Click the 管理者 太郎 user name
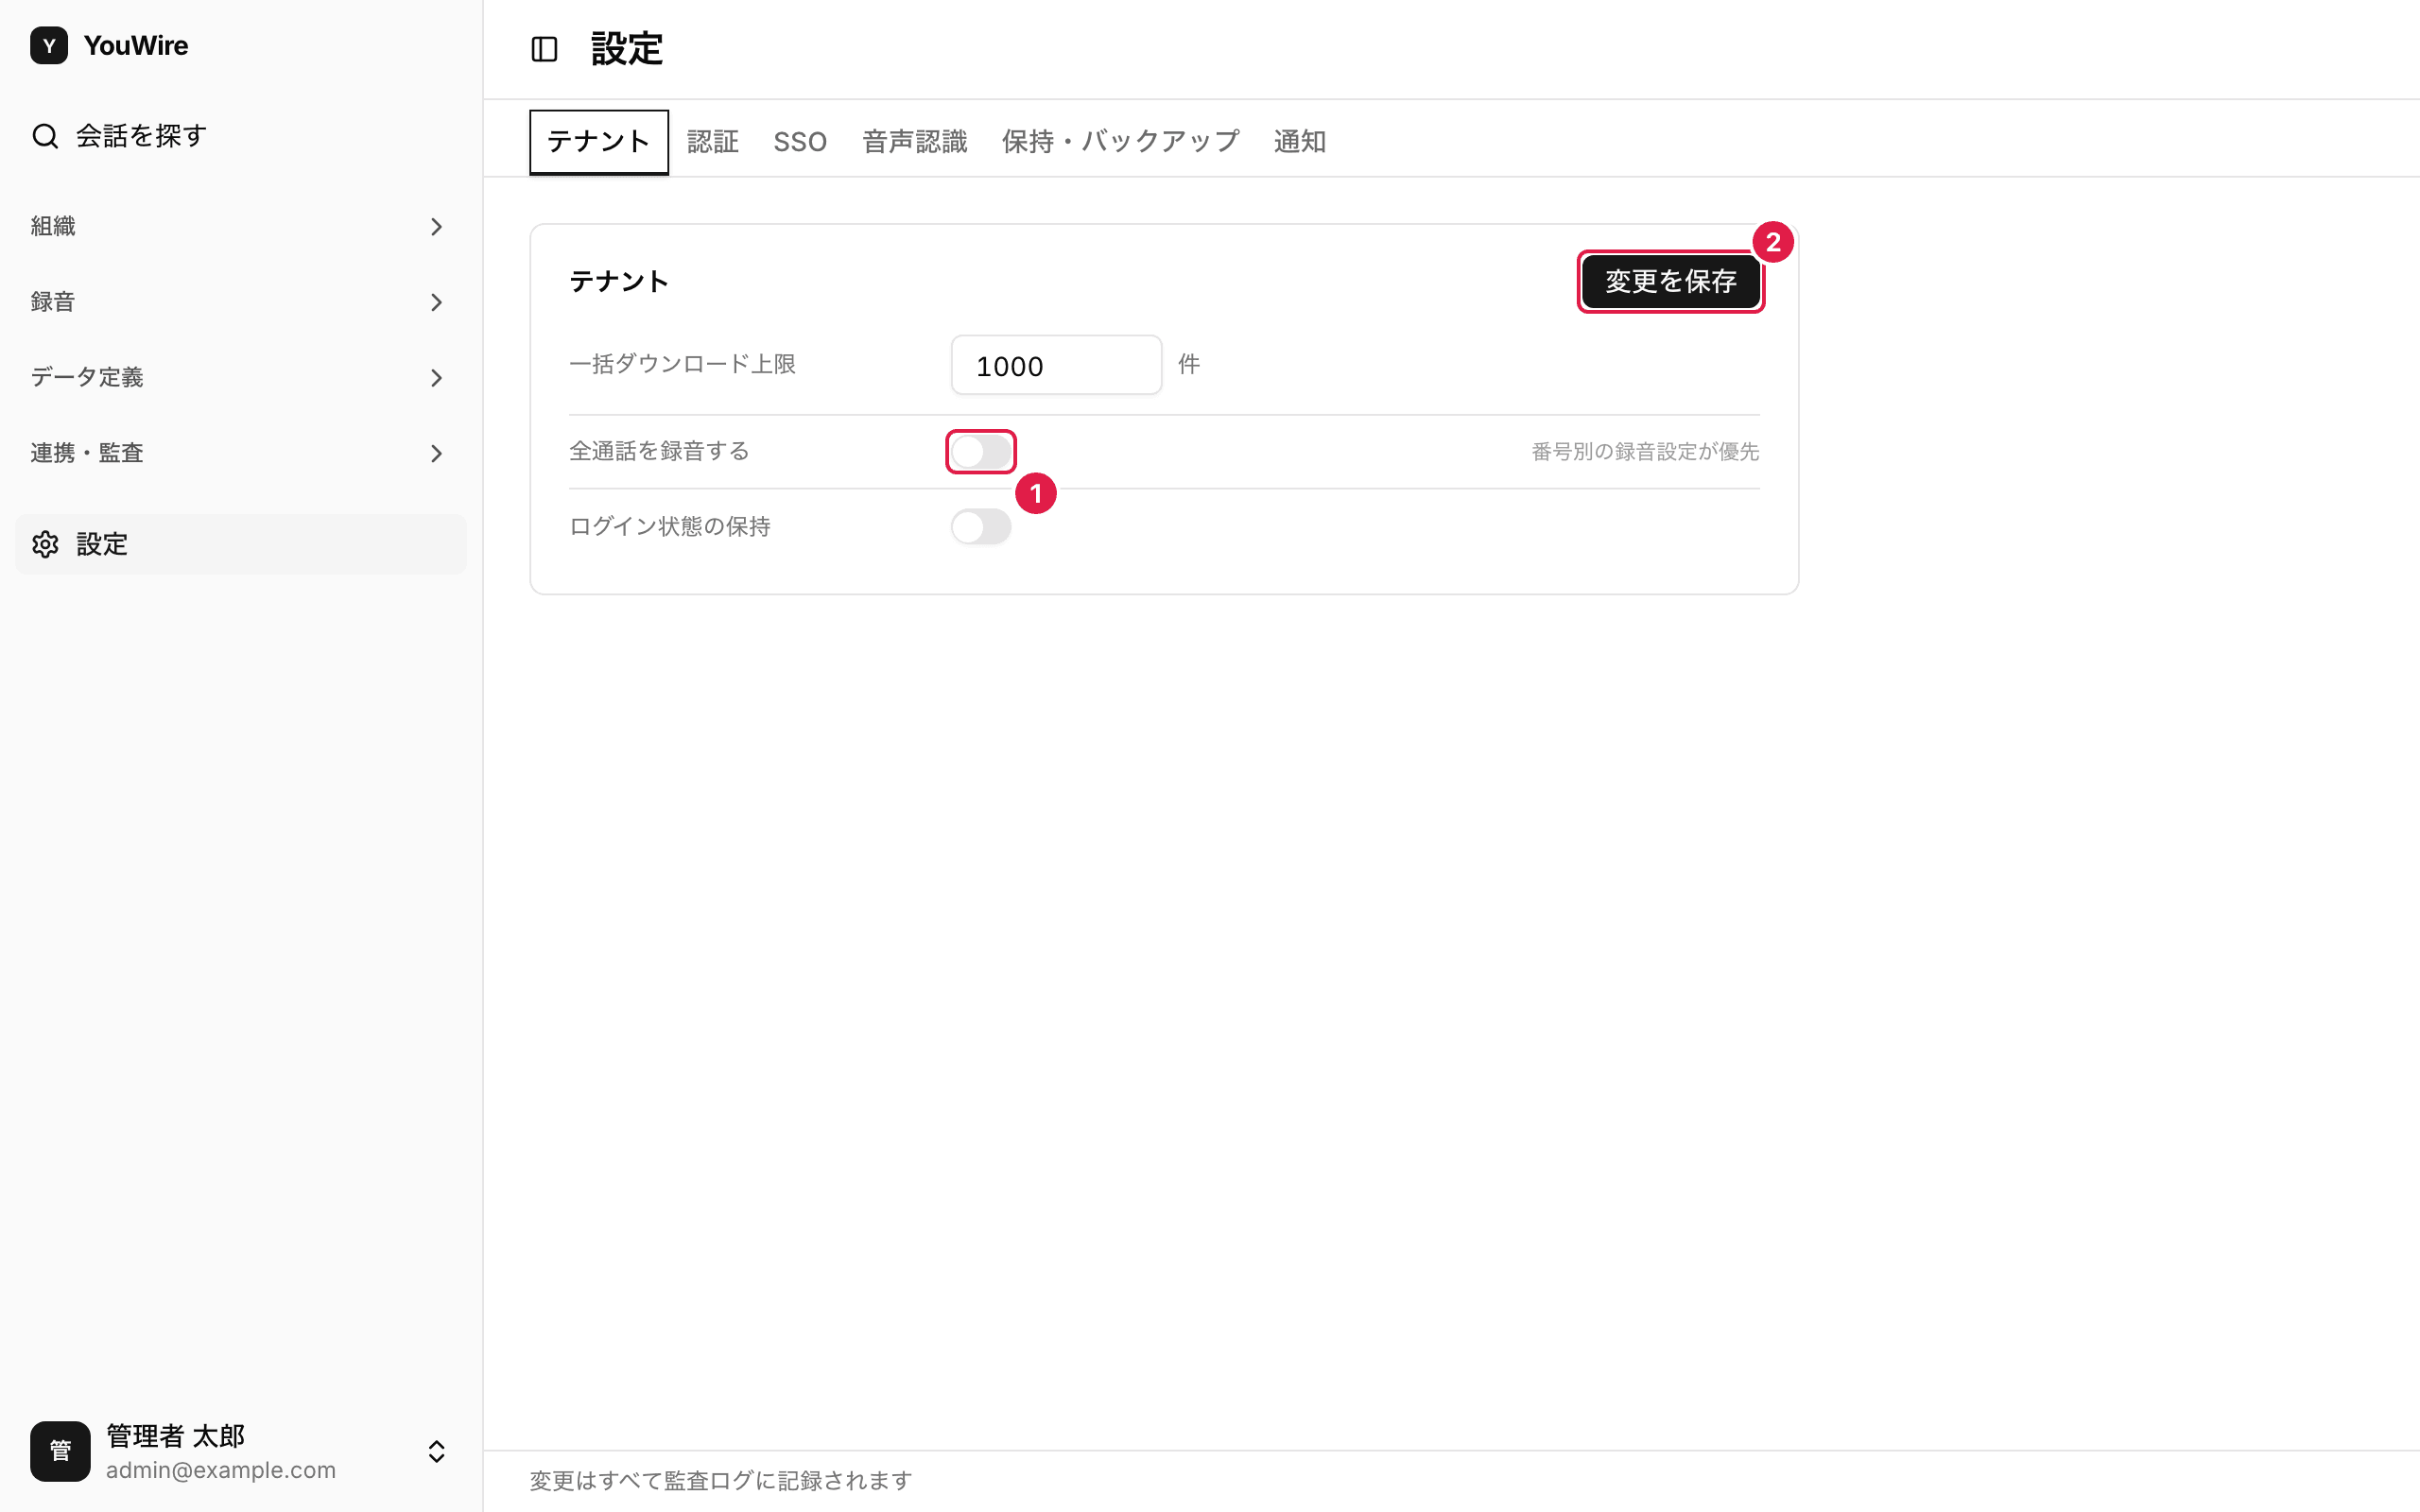This screenshot has width=2420, height=1512. 176,1436
